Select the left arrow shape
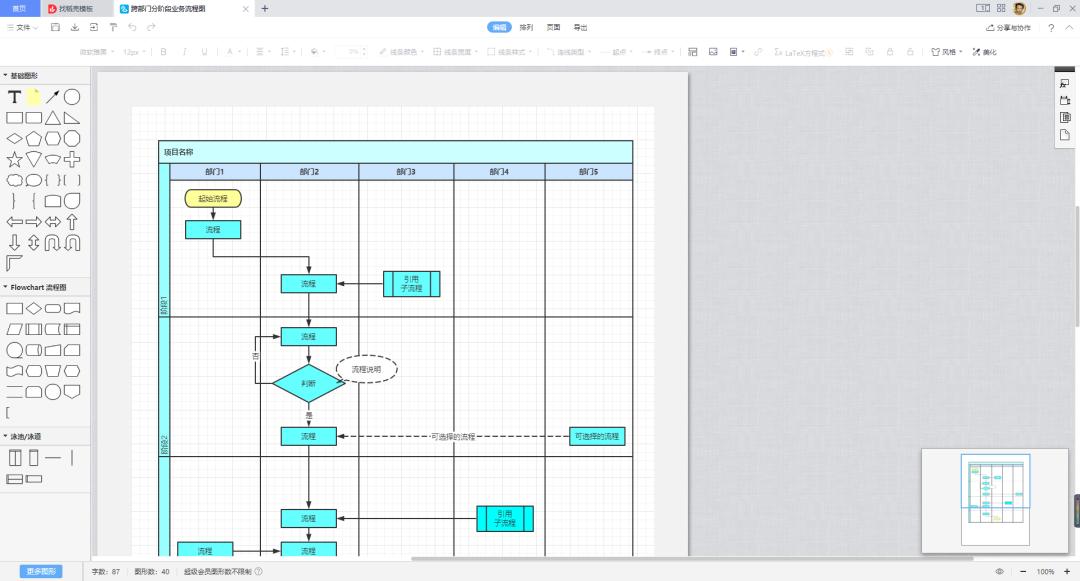The width and height of the screenshot is (1080, 581). tap(14, 222)
